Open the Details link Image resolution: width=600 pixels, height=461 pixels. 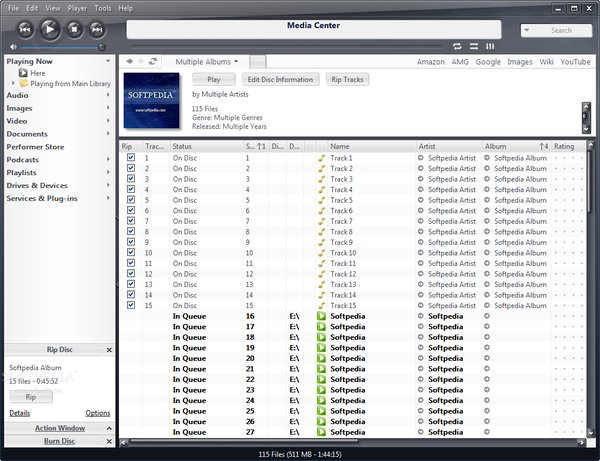click(x=20, y=413)
